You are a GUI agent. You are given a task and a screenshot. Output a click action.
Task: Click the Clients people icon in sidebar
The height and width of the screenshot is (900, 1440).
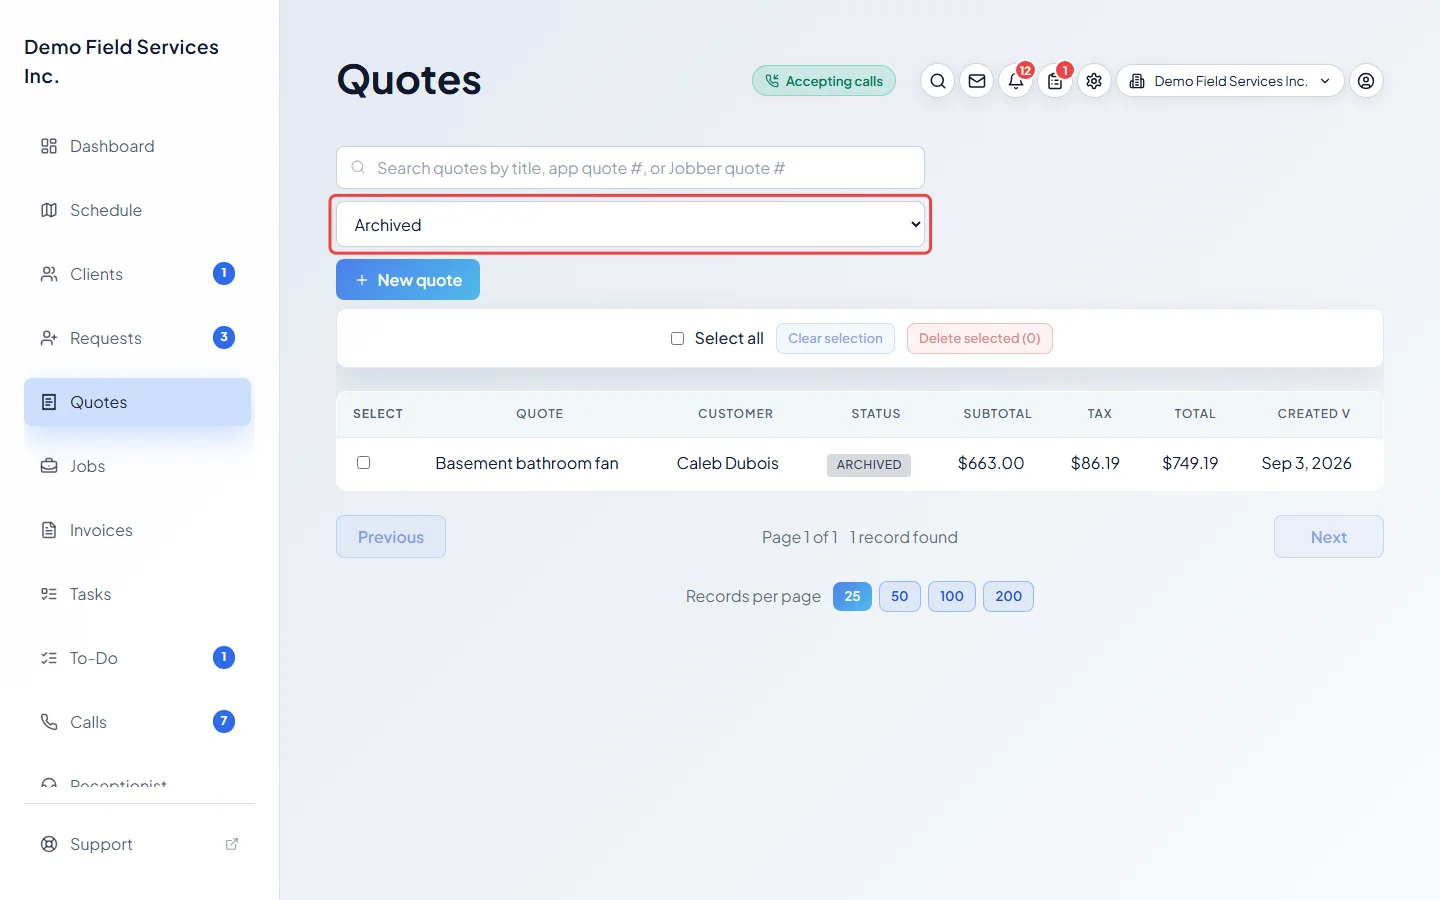49,274
